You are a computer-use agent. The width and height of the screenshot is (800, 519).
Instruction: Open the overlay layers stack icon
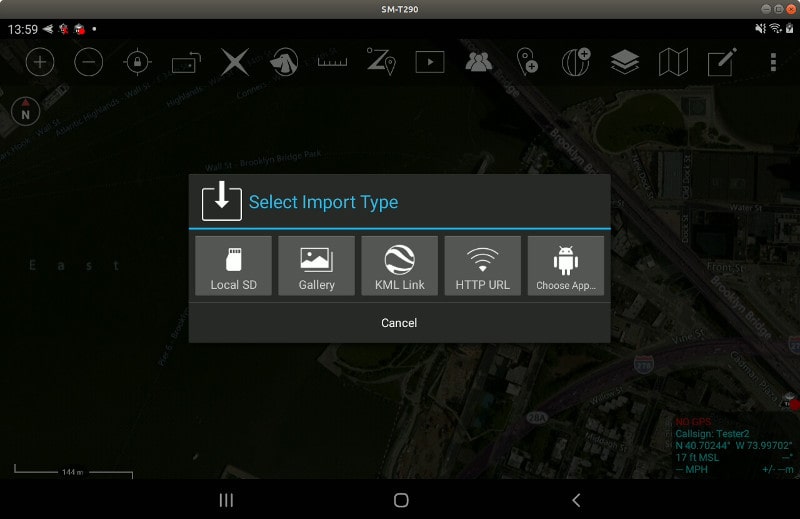624,62
